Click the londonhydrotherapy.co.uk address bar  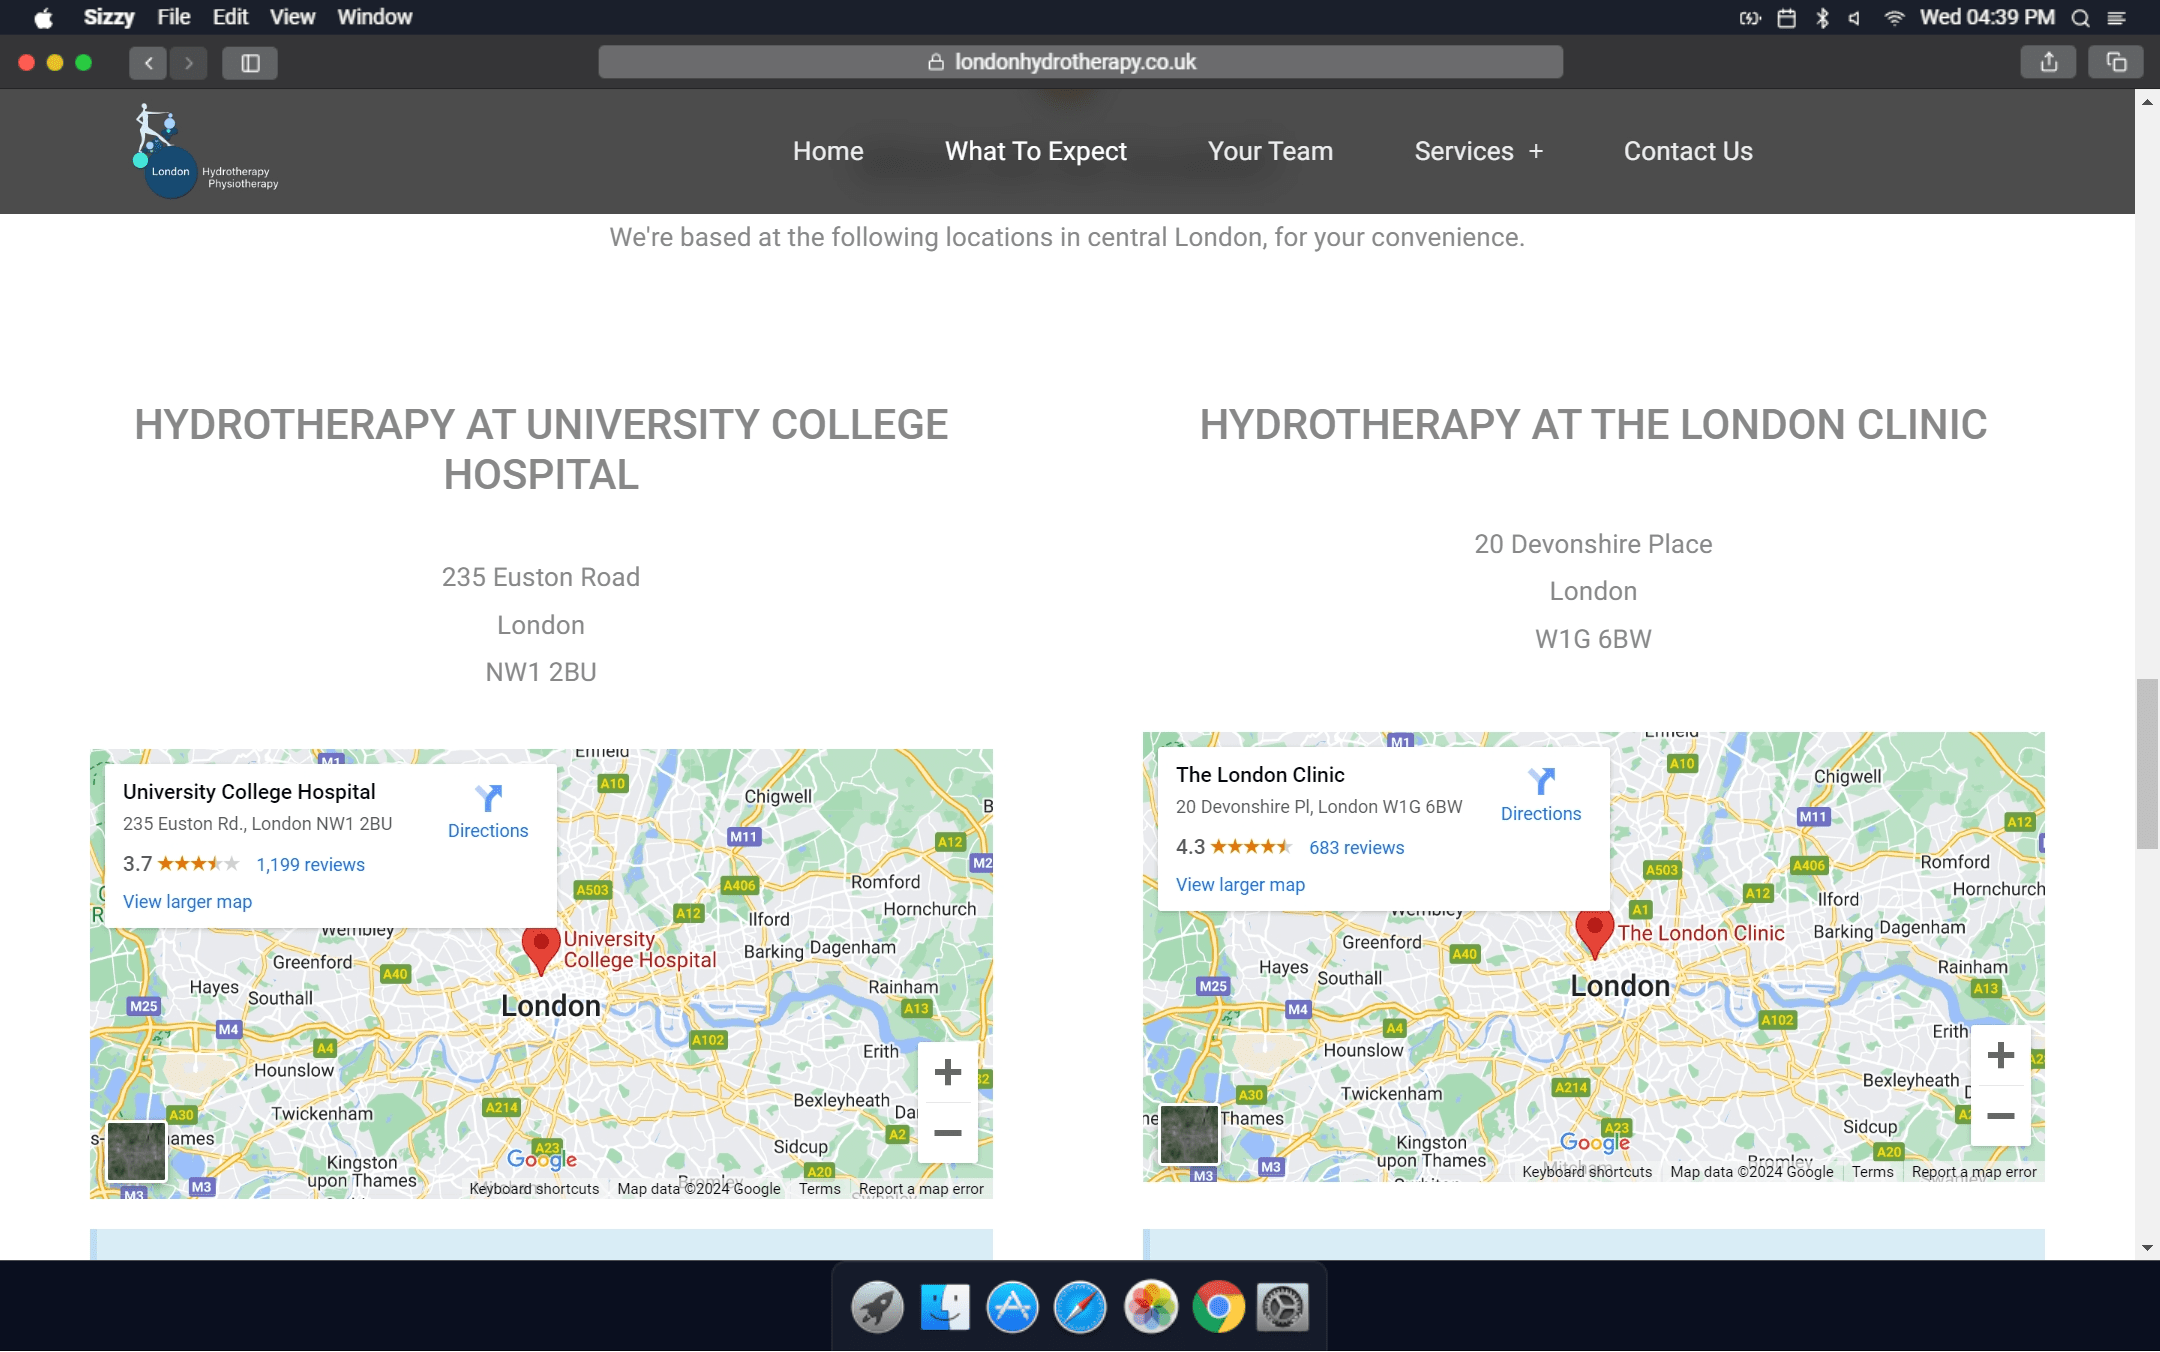click(1080, 62)
